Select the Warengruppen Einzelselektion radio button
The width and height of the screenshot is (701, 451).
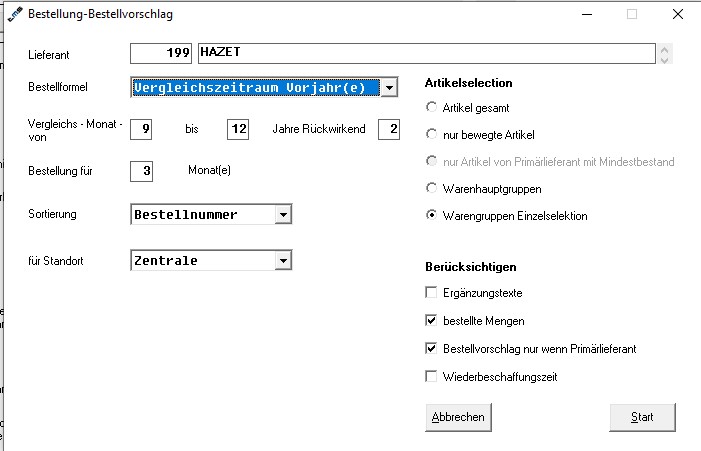pyautogui.click(x=431, y=215)
